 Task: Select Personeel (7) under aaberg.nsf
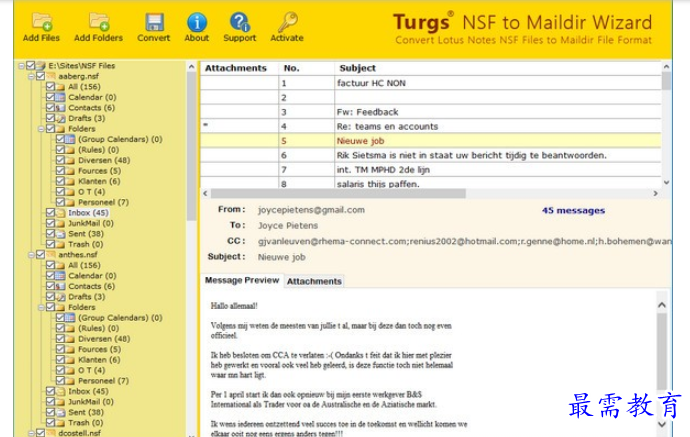(x=103, y=202)
